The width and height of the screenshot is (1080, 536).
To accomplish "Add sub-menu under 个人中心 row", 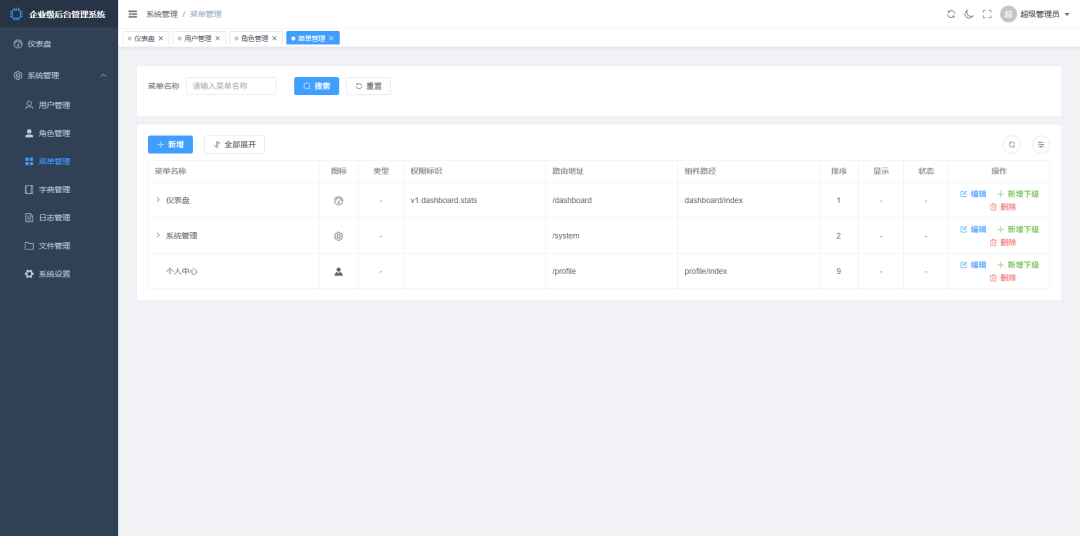I will tap(1018, 265).
